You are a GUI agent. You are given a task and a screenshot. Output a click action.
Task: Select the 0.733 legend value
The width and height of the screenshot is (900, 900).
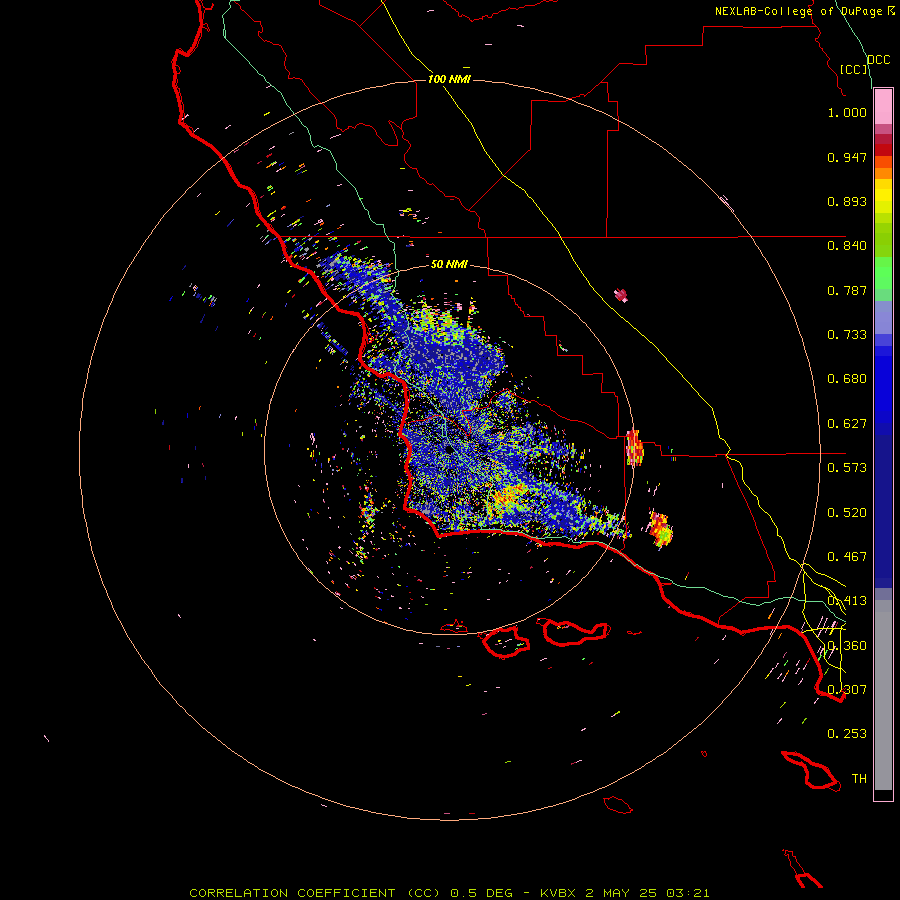pyautogui.click(x=847, y=335)
